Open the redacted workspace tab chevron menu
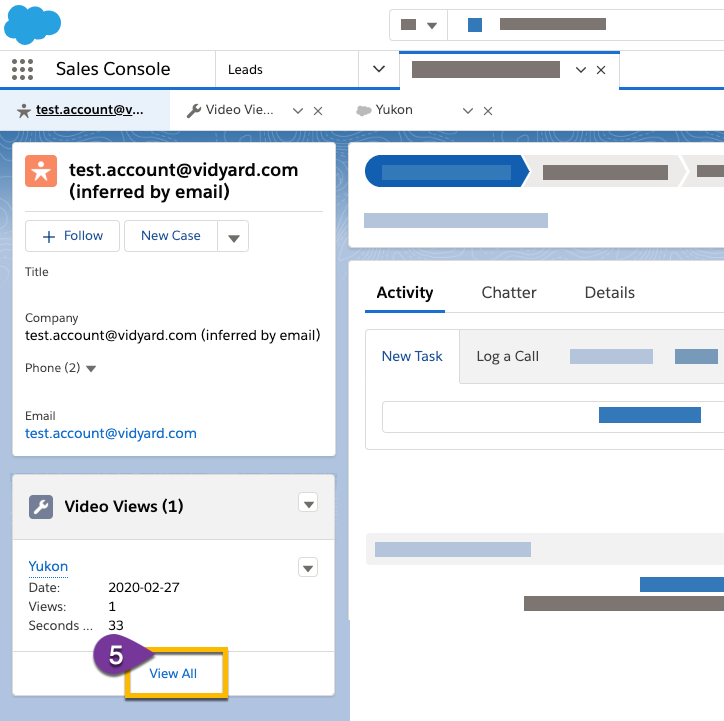This screenshot has width=724, height=721. click(x=581, y=70)
